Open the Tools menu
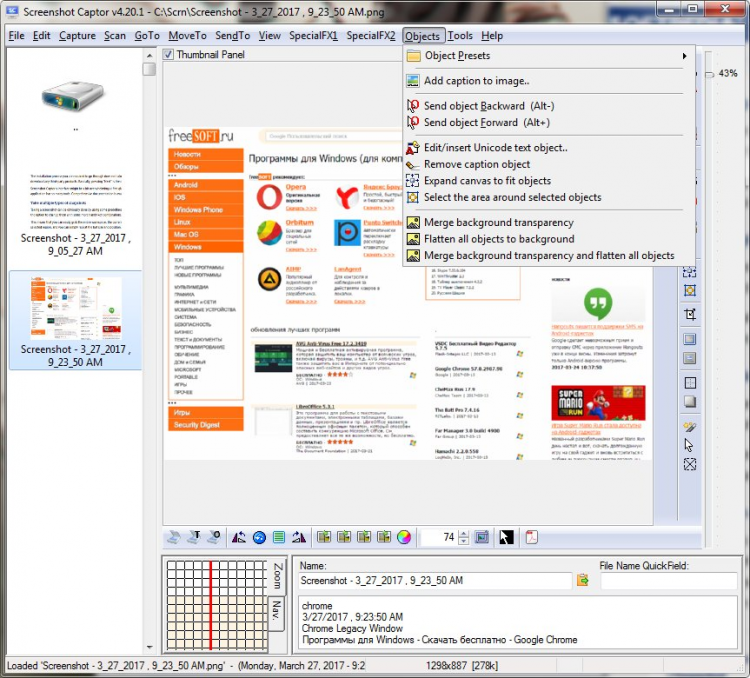Screen dimensions: 750x678 tap(460, 36)
